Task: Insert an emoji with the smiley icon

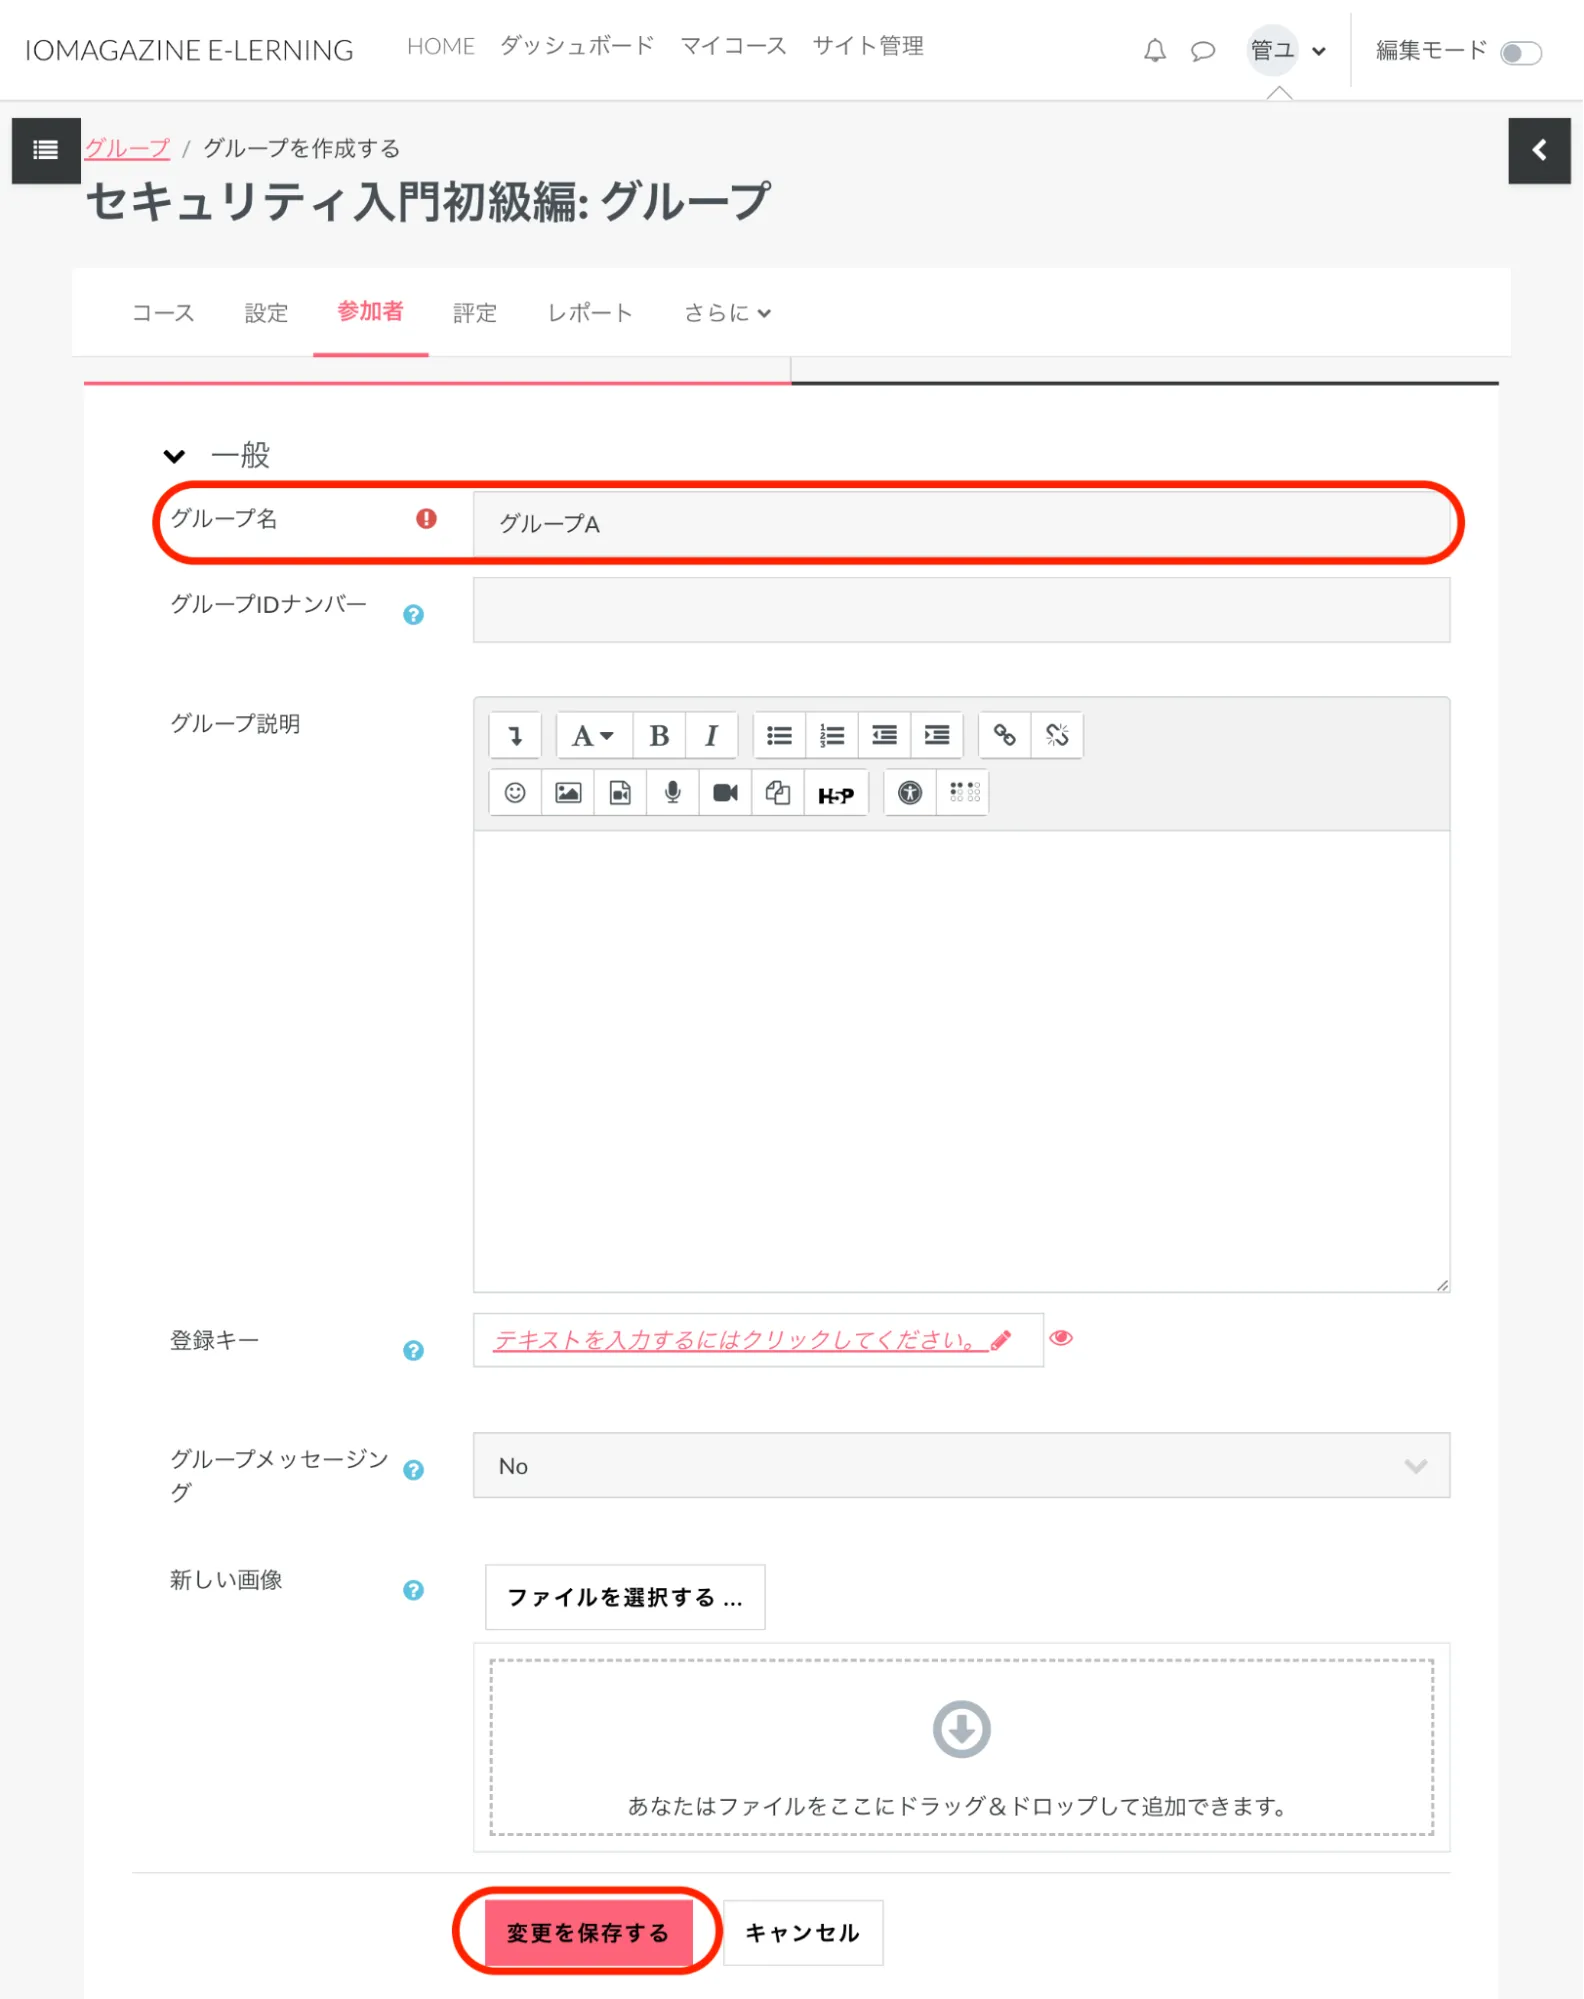Action: click(515, 793)
